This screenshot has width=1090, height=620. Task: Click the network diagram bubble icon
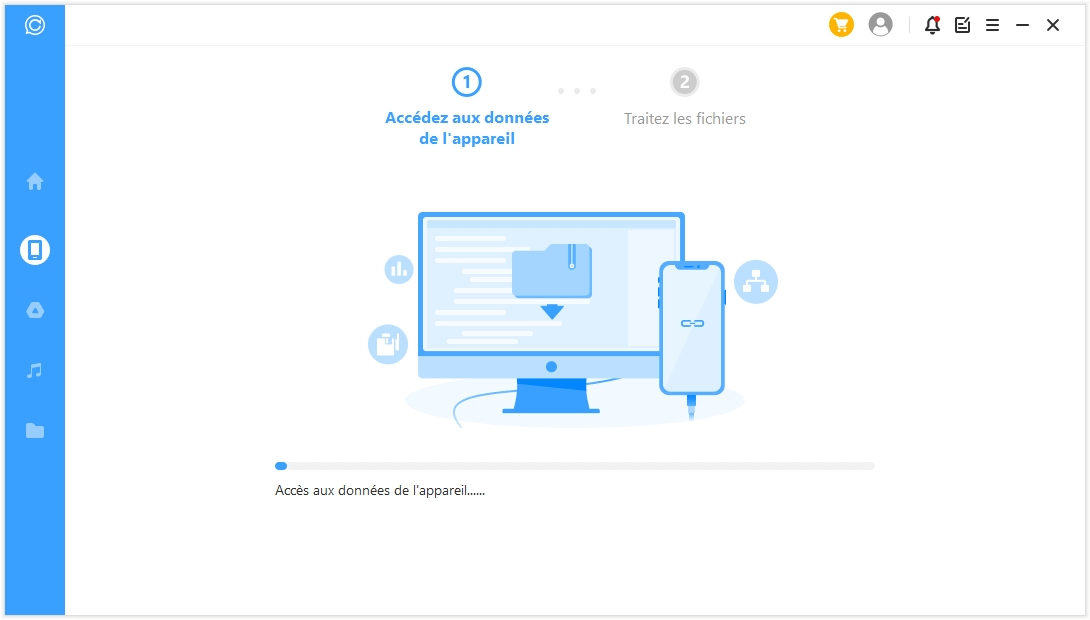click(755, 282)
